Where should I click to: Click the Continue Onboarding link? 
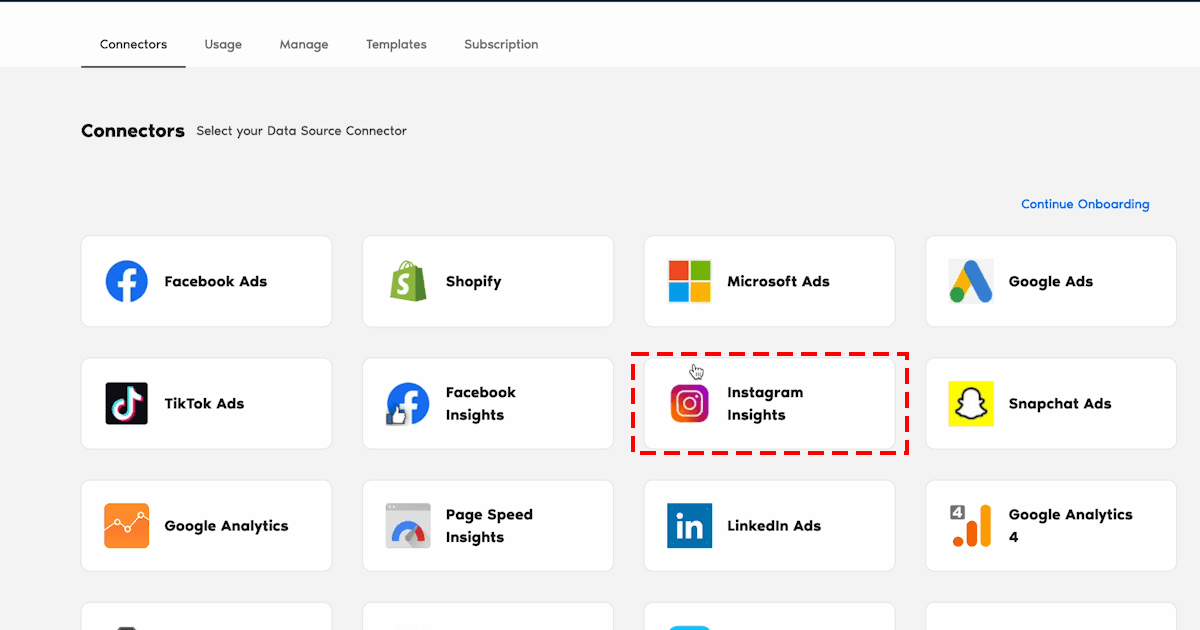coord(1085,204)
